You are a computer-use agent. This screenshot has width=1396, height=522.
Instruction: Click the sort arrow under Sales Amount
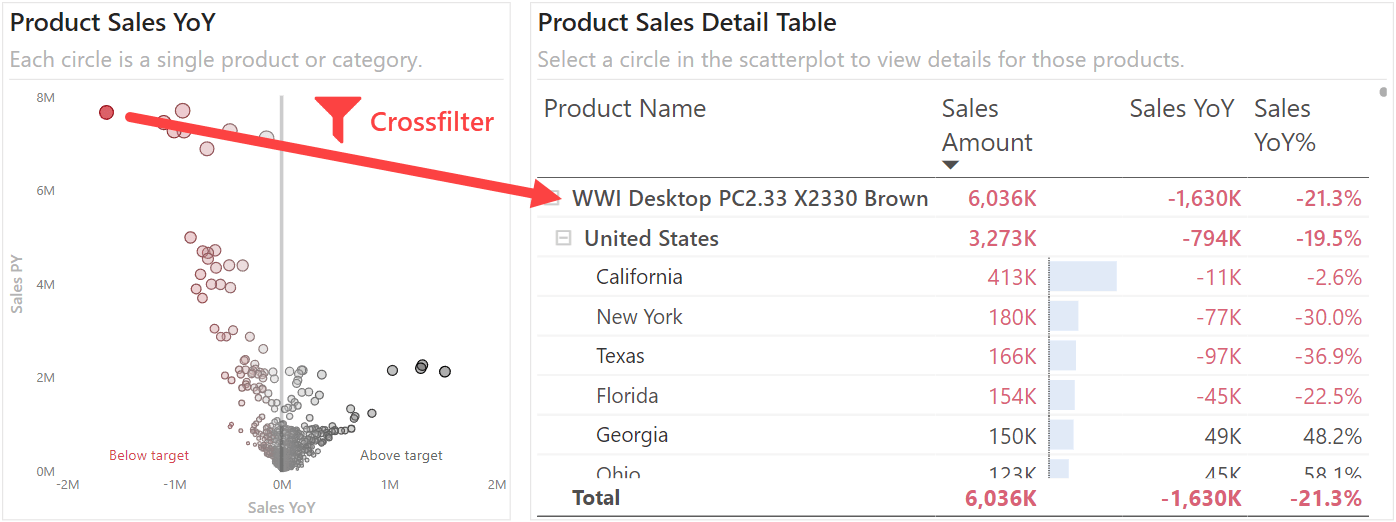[951, 165]
